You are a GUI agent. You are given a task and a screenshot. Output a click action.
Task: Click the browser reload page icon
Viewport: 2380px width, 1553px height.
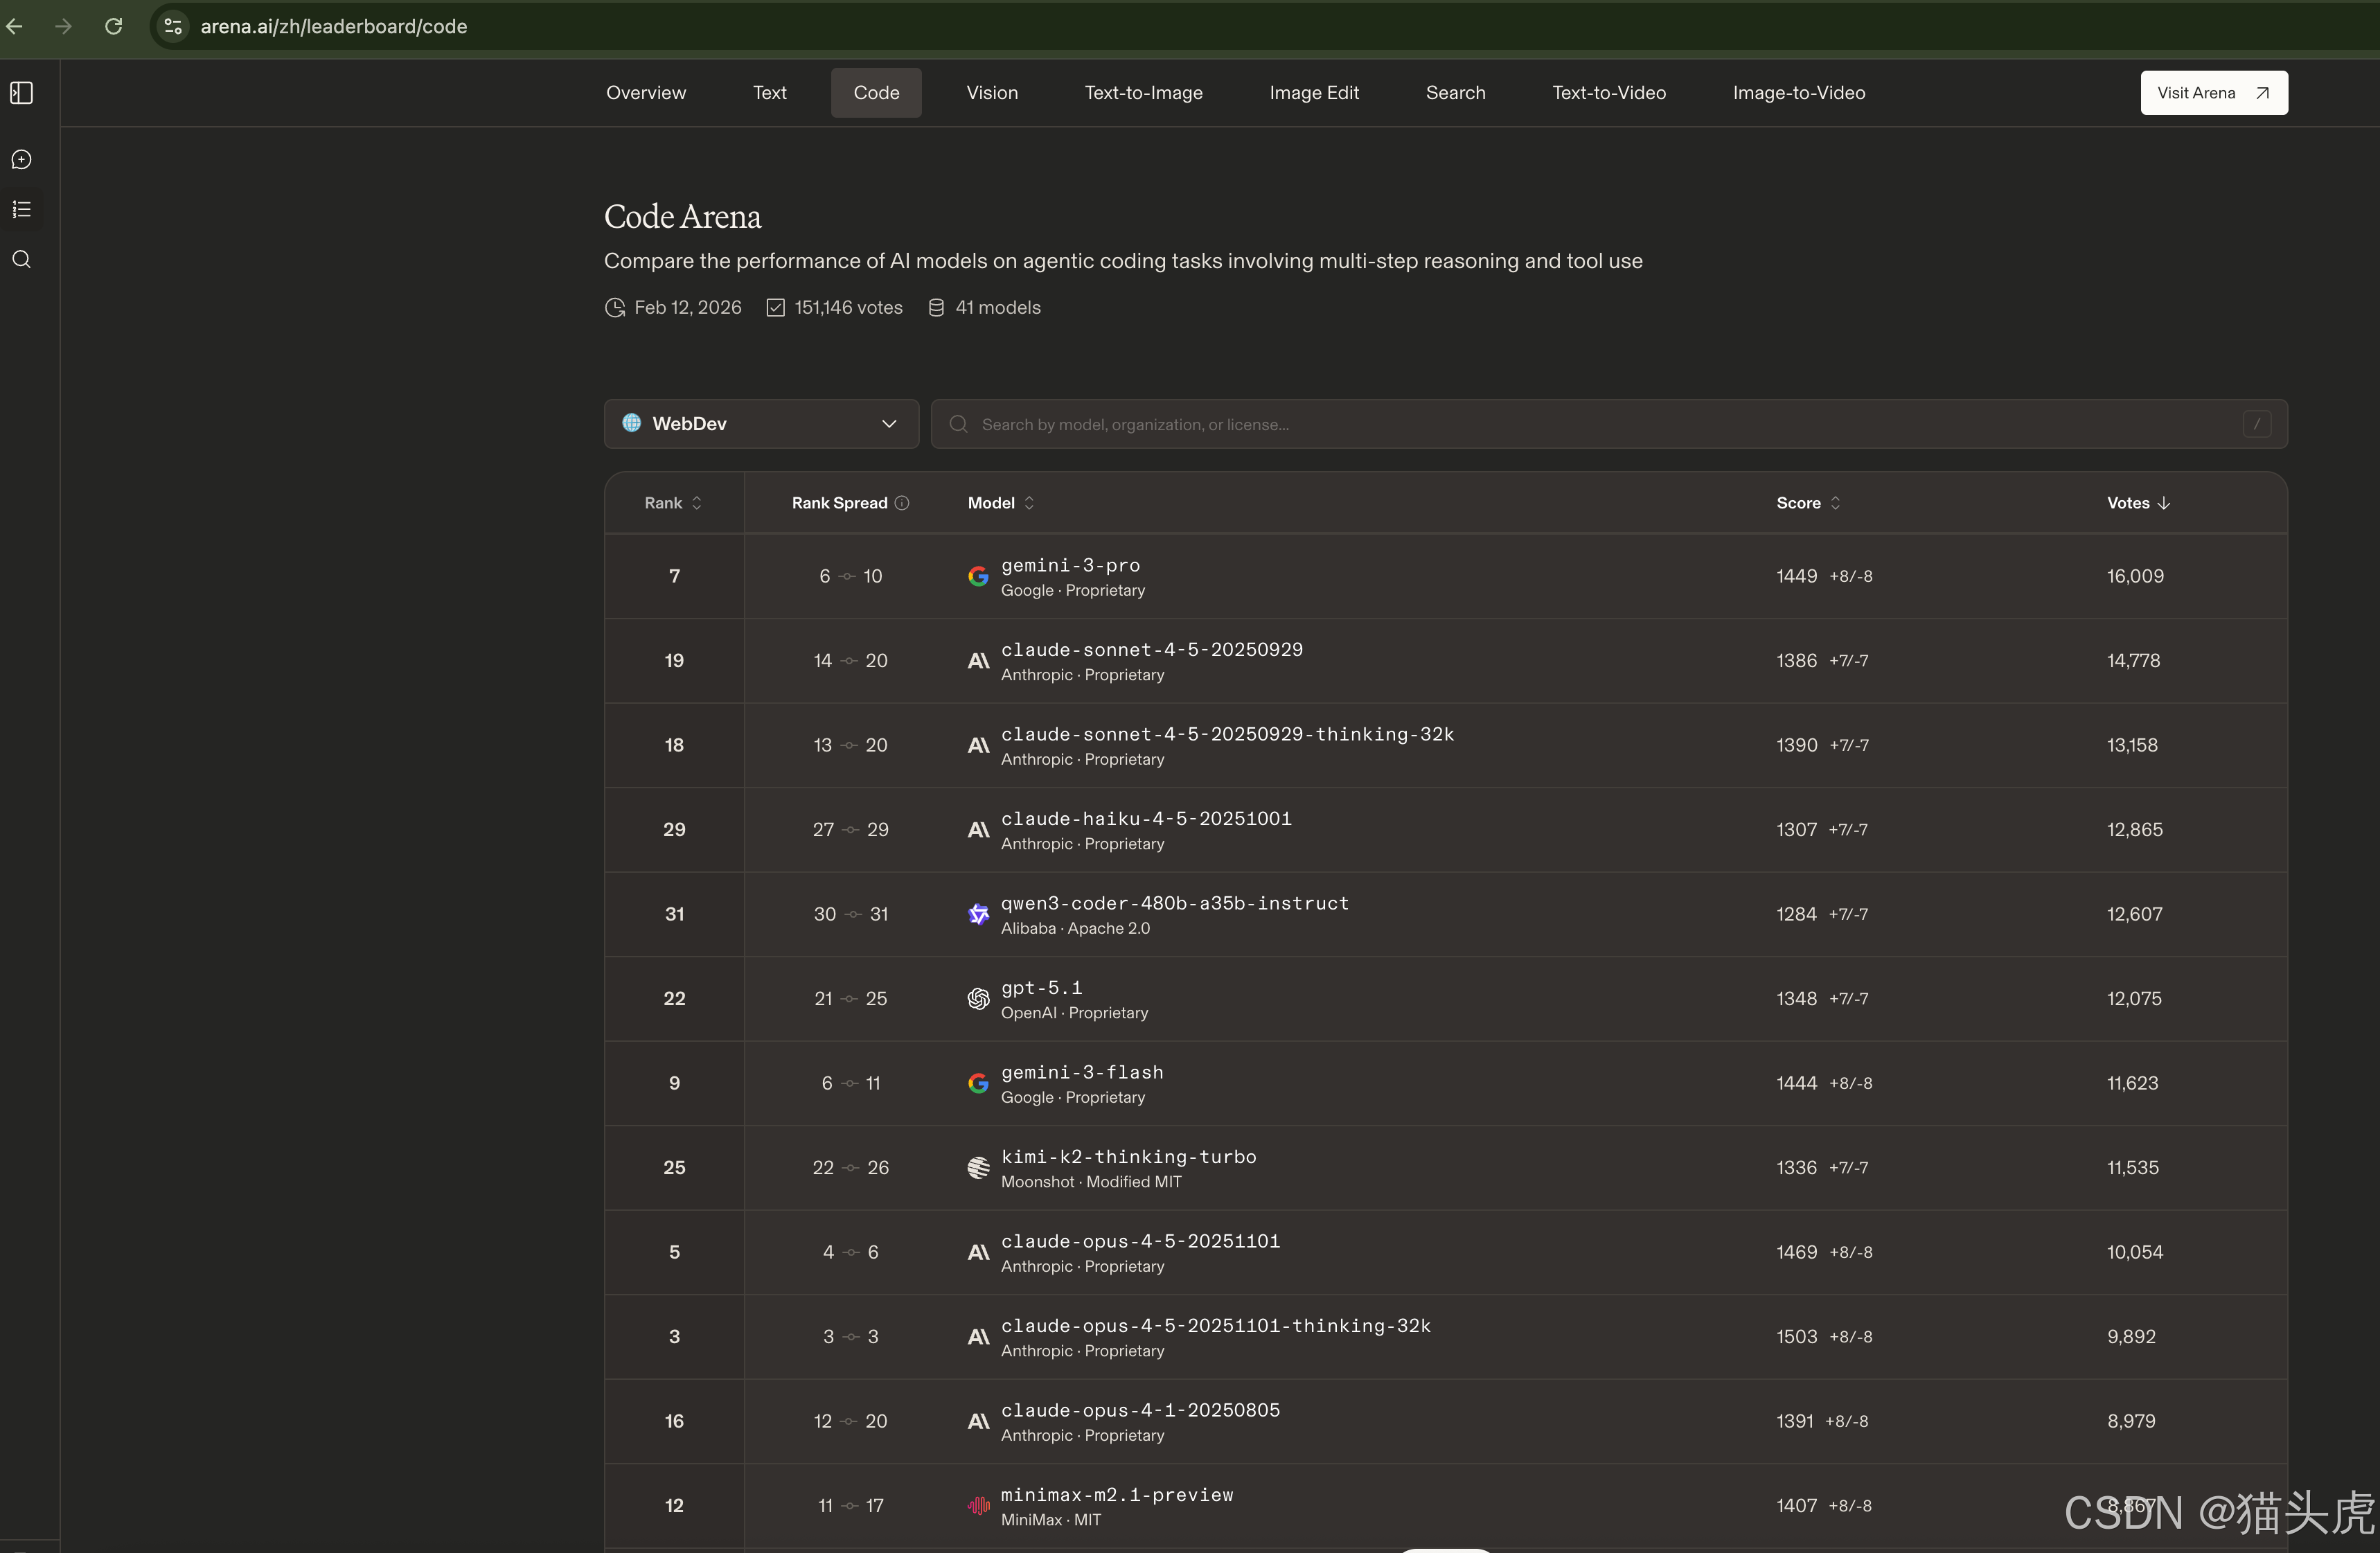(114, 26)
